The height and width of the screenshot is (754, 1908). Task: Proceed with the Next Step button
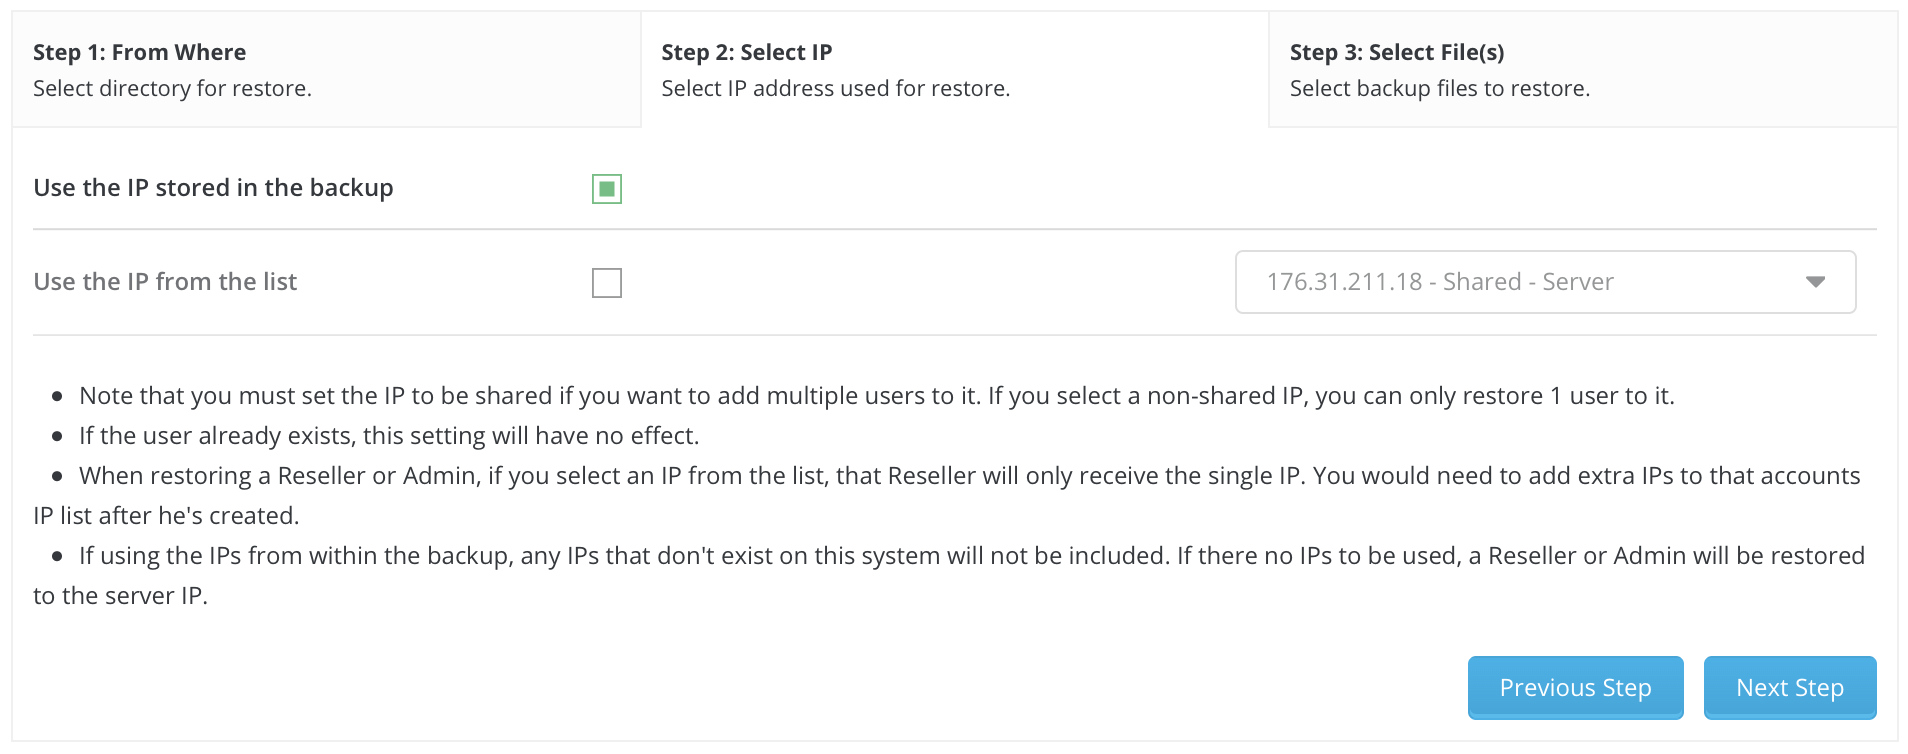[x=1789, y=687]
